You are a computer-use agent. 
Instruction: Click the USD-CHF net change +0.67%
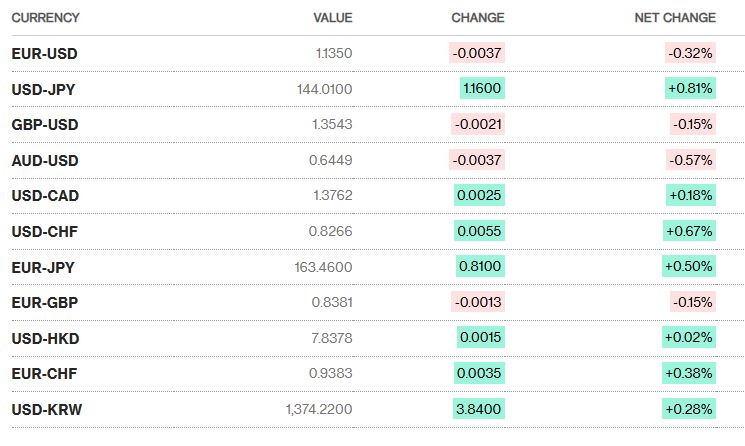coord(690,232)
